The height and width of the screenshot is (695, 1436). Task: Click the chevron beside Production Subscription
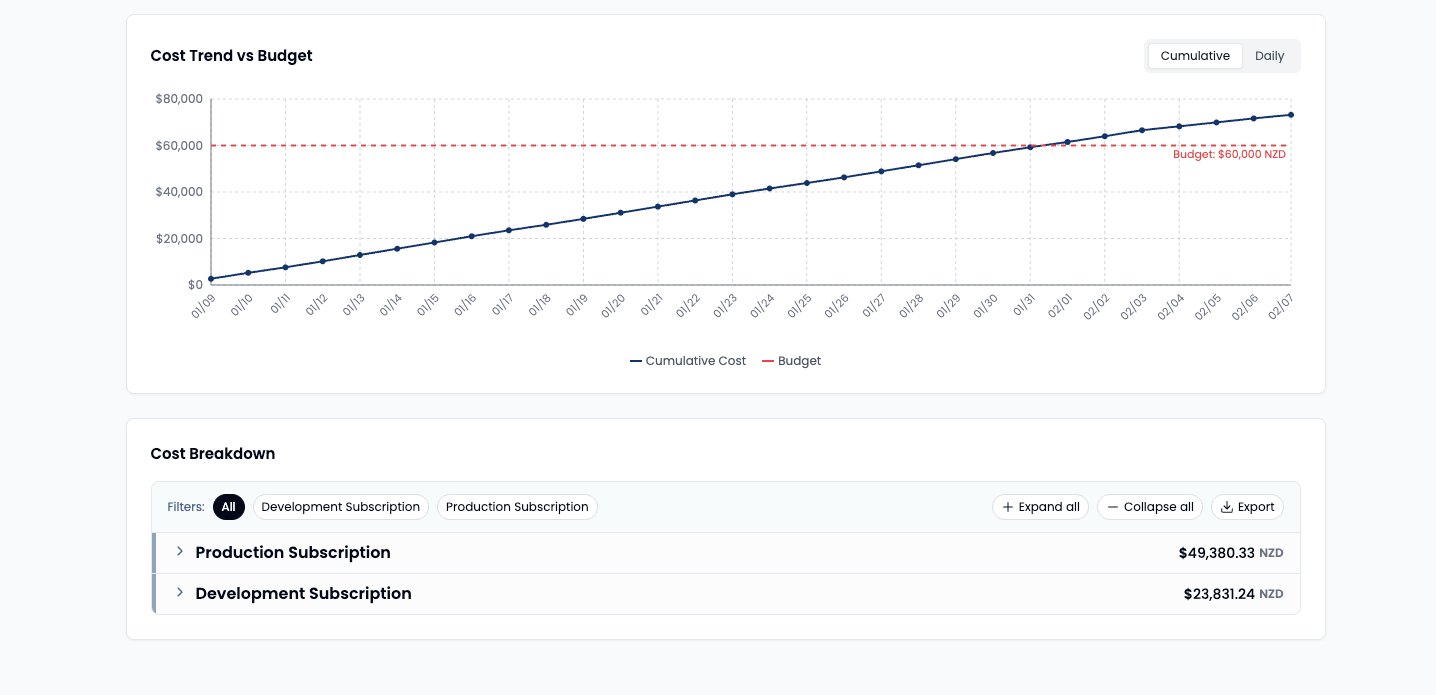point(179,551)
